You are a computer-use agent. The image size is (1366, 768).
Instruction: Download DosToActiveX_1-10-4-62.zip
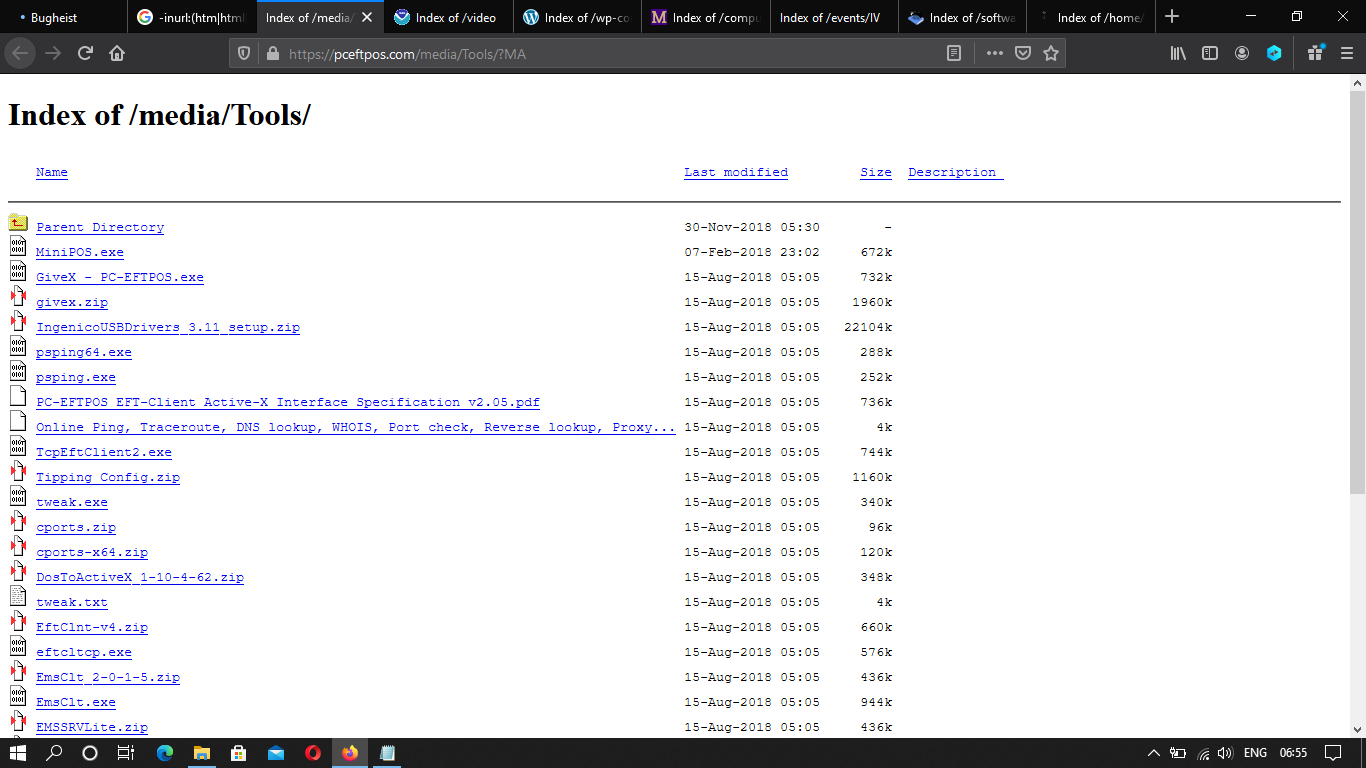coord(140,577)
